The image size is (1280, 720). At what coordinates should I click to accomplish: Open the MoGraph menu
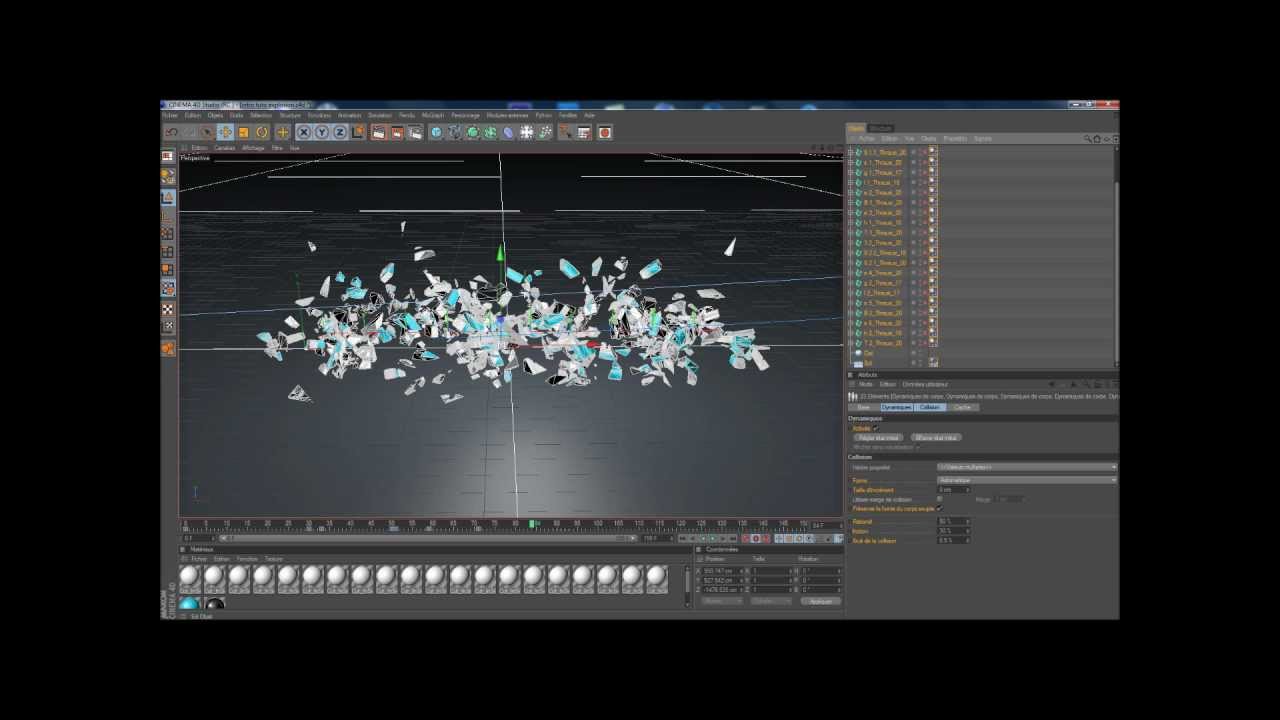click(x=433, y=115)
